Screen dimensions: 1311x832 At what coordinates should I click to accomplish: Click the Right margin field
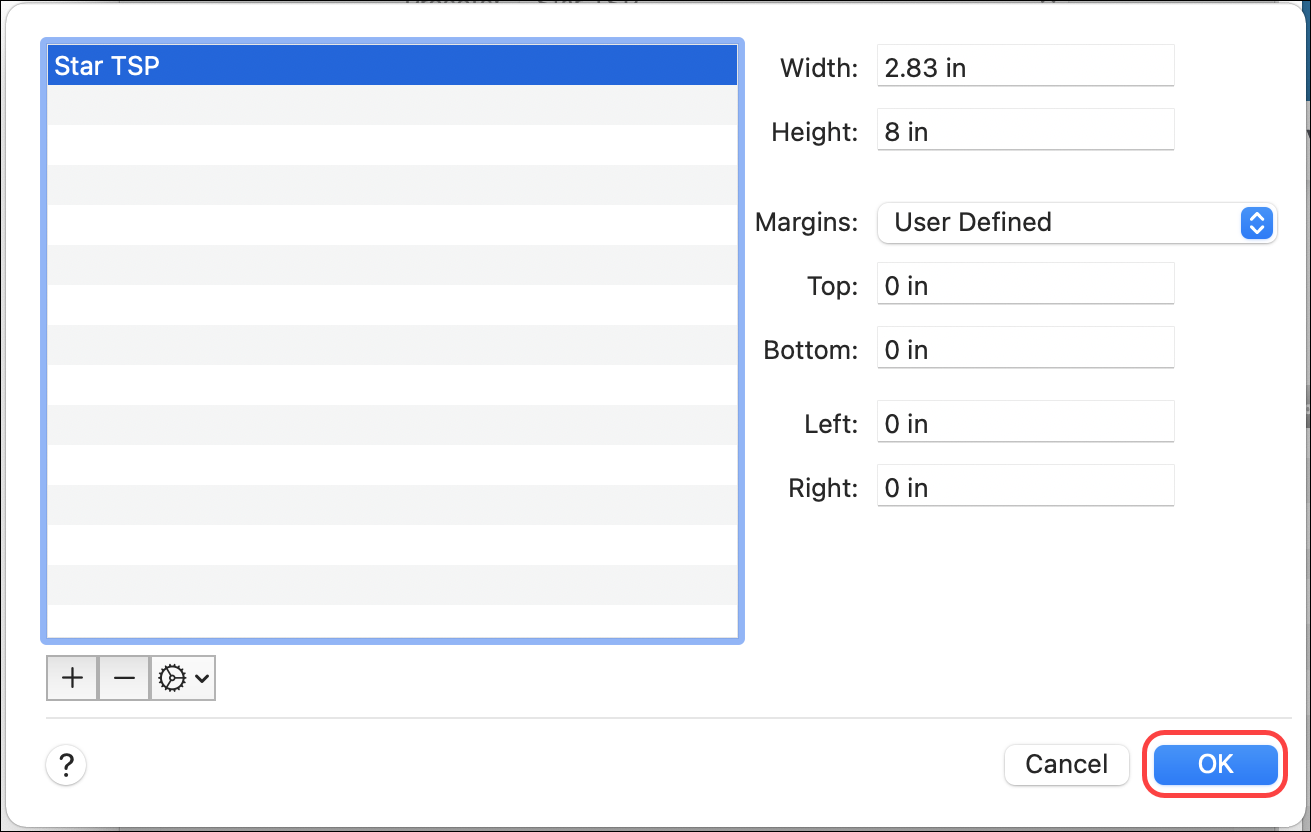(x=1025, y=488)
